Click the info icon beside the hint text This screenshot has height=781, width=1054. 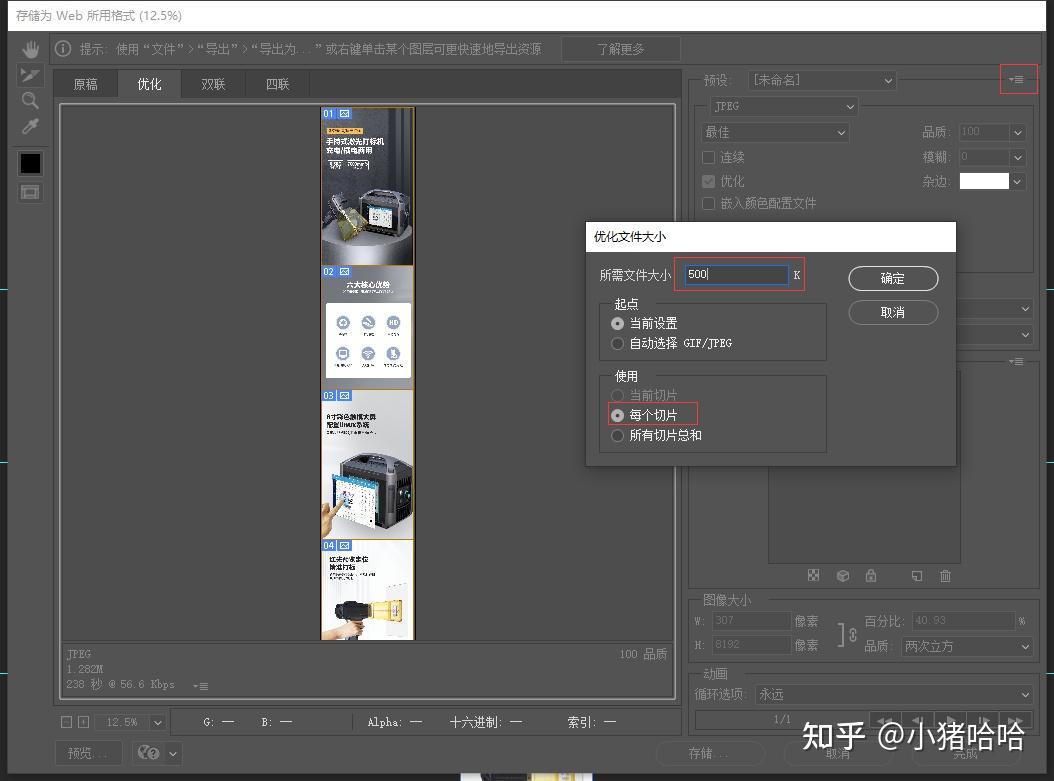[63, 48]
